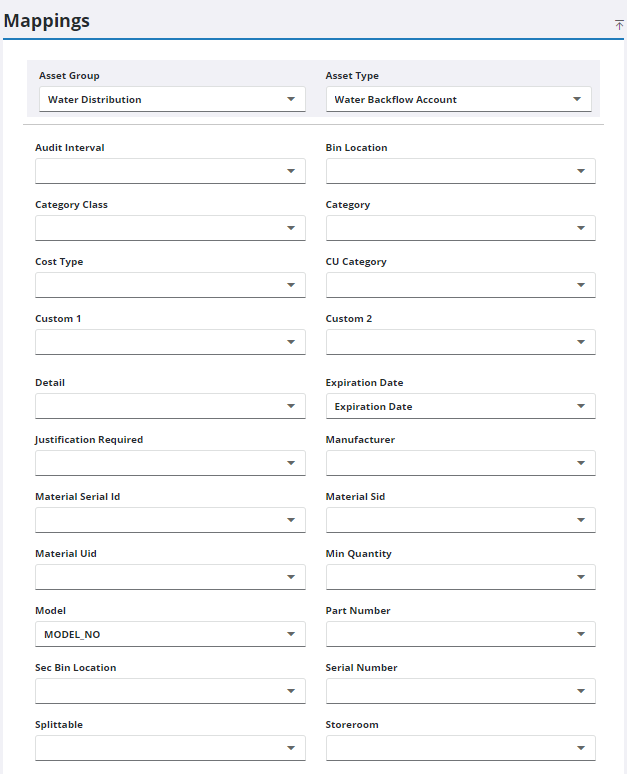Open the Custom 2 dropdown
This screenshot has width=627, height=774.
tap(461, 342)
